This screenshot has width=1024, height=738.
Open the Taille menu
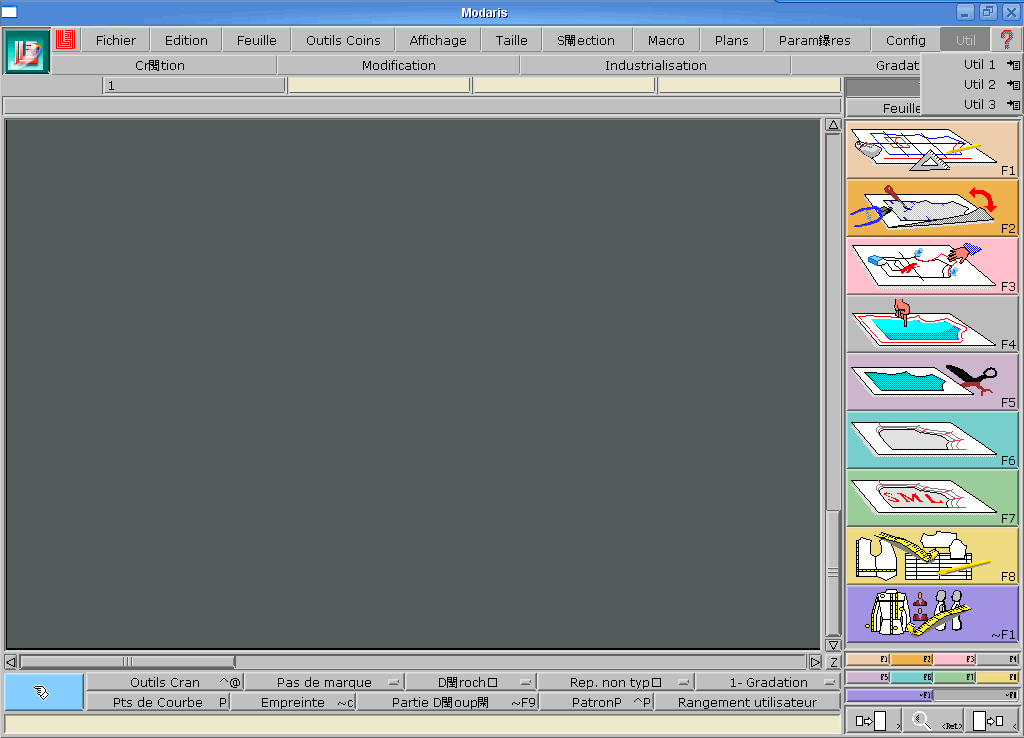tap(511, 40)
